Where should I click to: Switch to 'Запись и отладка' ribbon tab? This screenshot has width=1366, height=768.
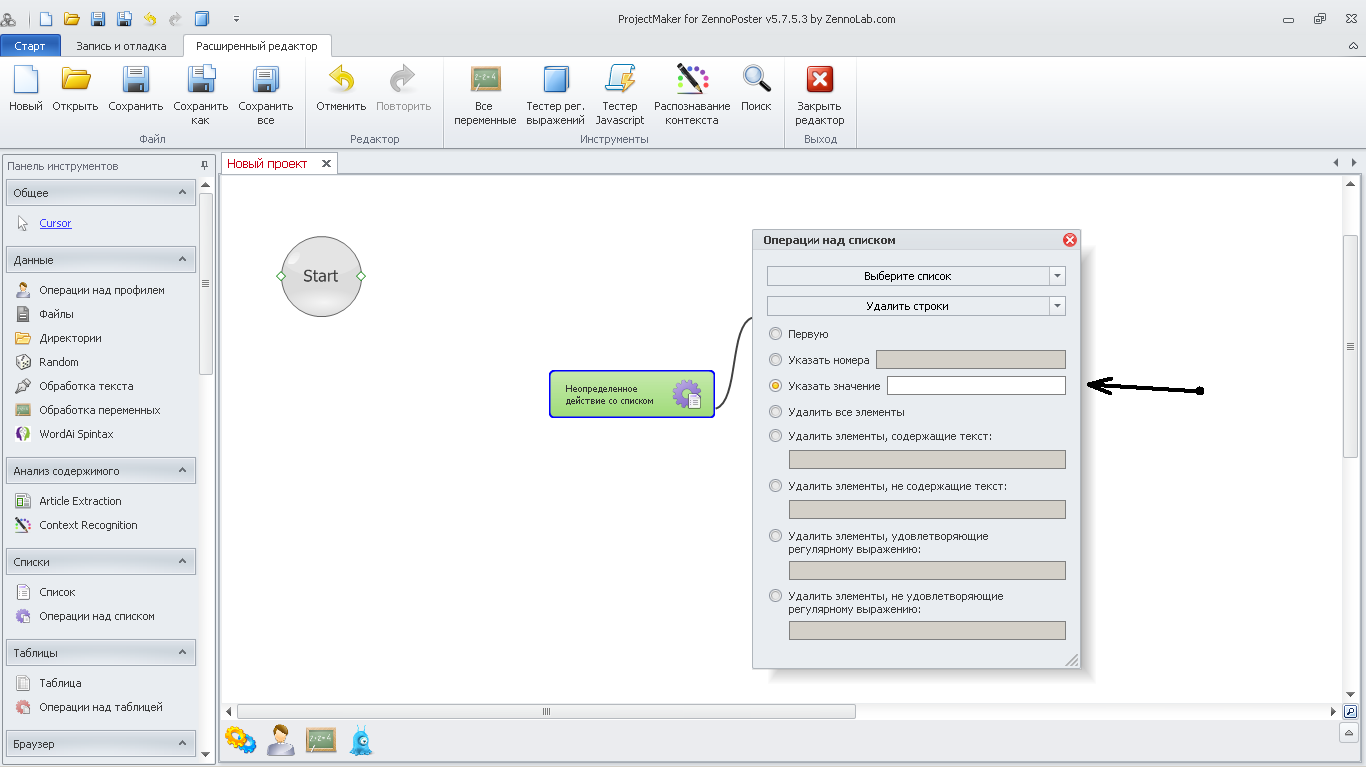(121, 46)
